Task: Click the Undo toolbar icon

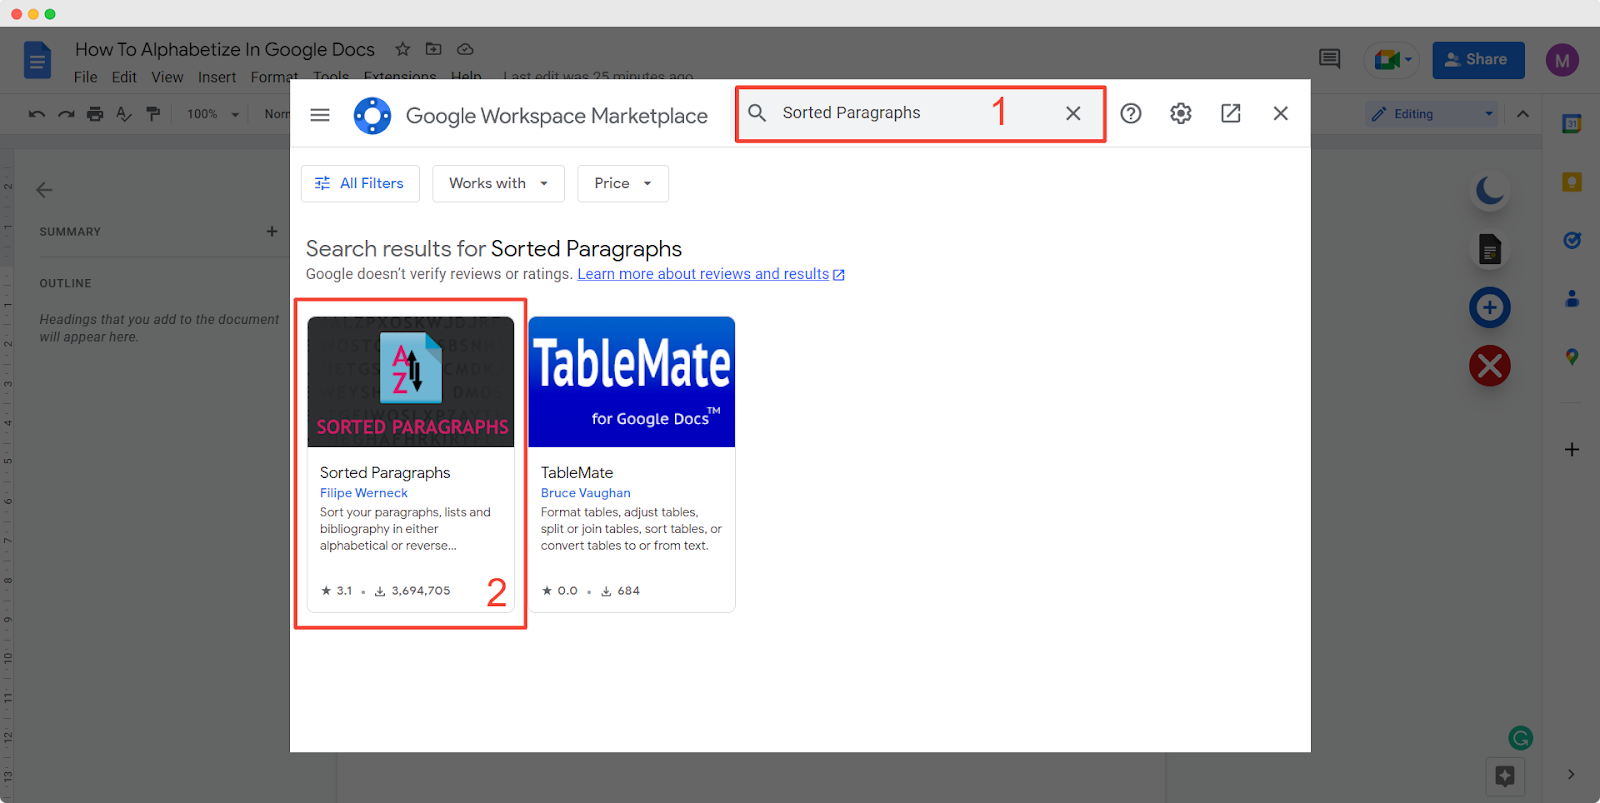Action: pos(37,114)
